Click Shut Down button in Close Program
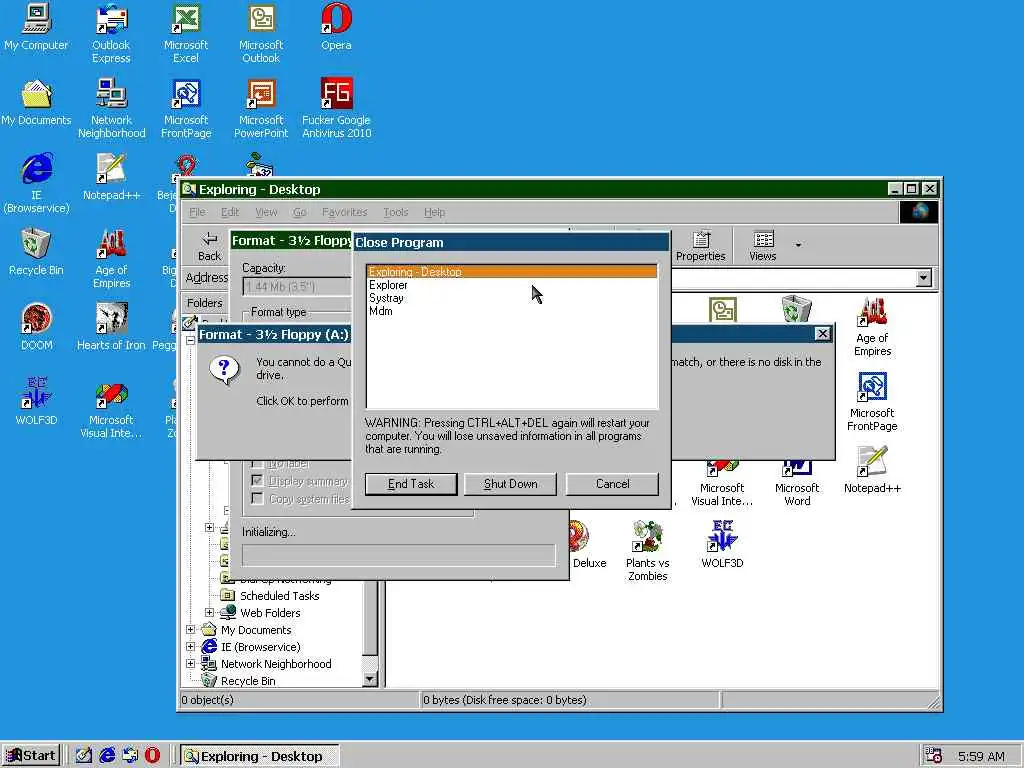 pos(511,484)
